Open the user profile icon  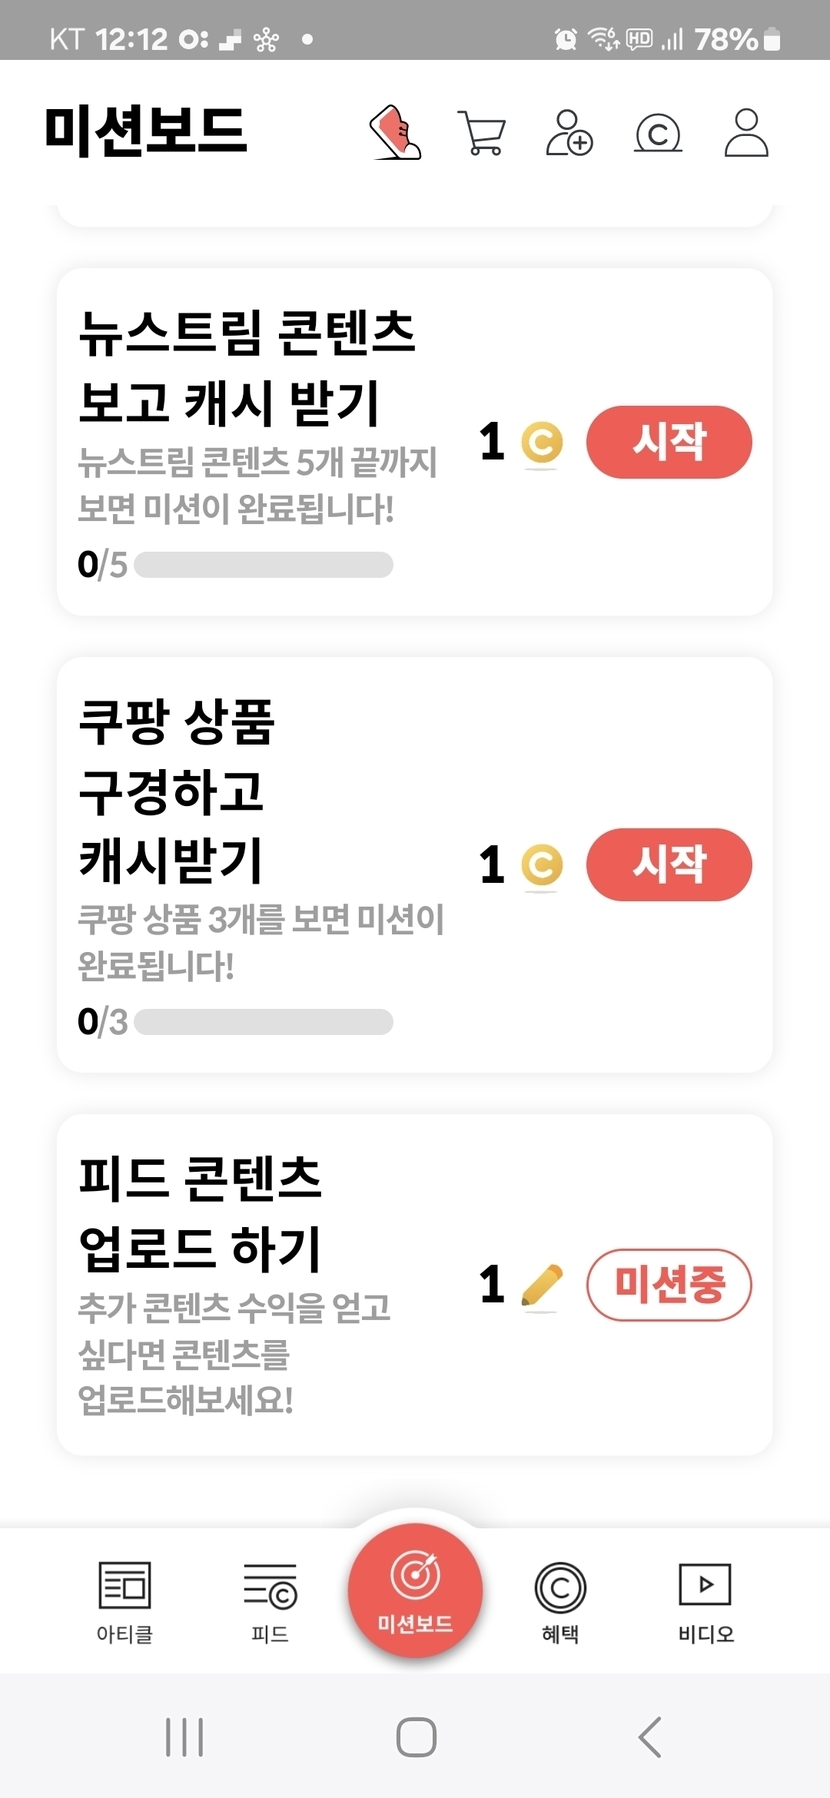pyautogui.click(x=746, y=133)
